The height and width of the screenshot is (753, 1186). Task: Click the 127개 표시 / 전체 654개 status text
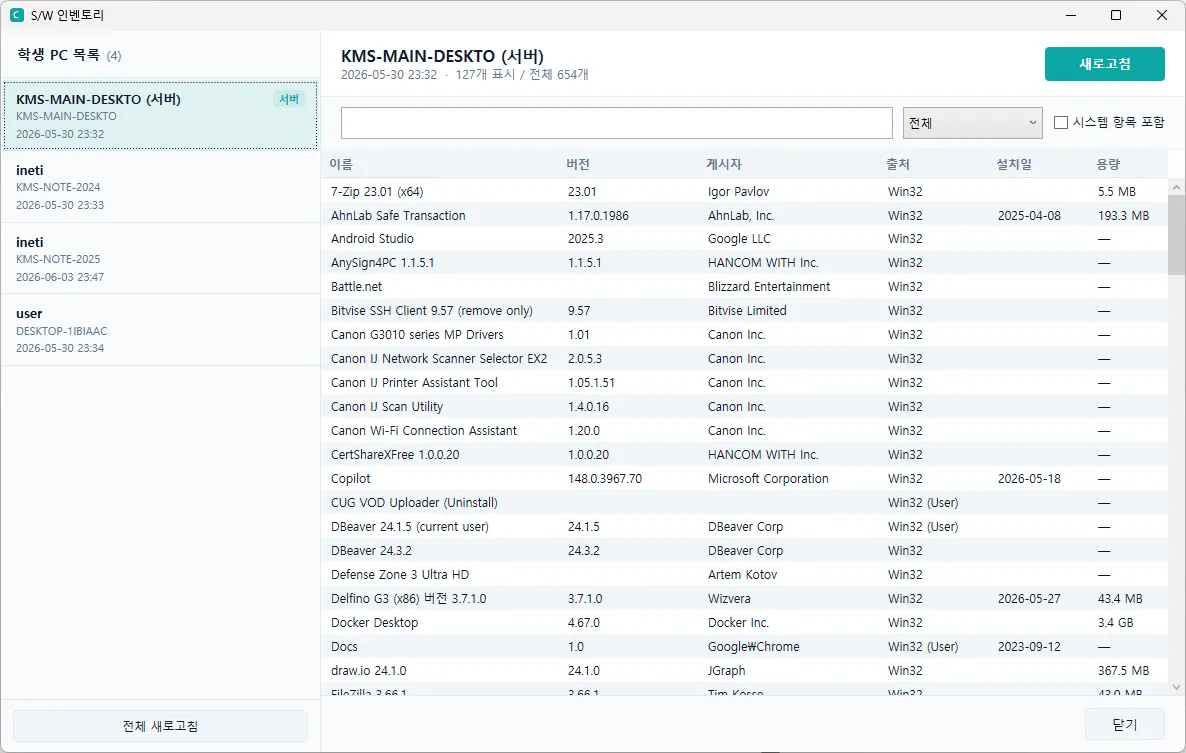point(522,75)
